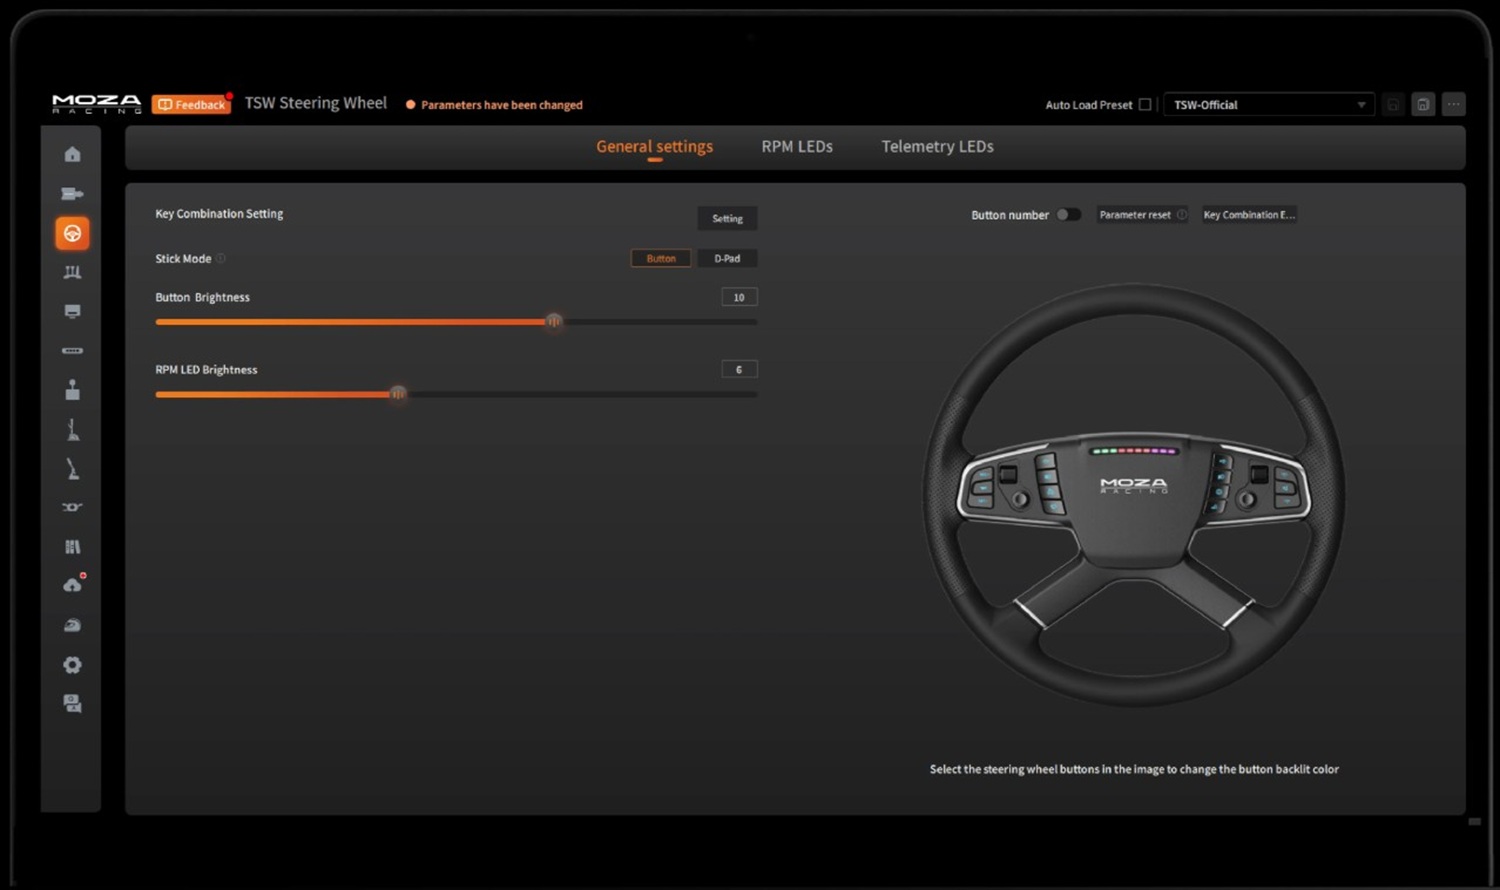Click the RPM LED strip on wheel image
The height and width of the screenshot is (890, 1500).
click(1134, 451)
